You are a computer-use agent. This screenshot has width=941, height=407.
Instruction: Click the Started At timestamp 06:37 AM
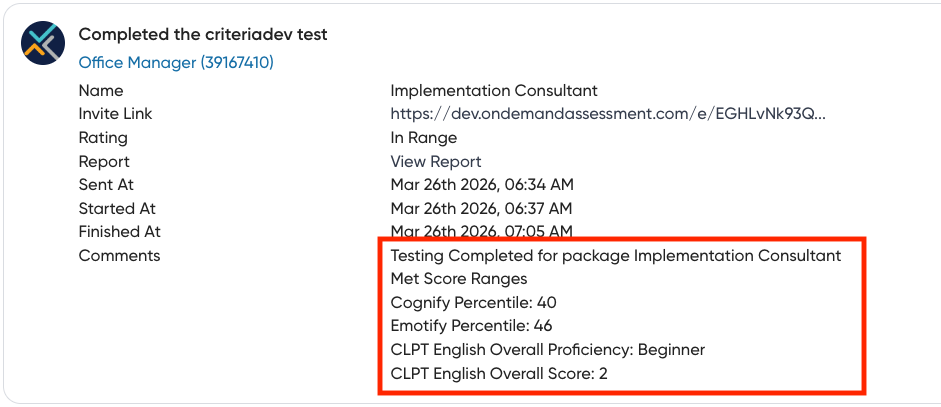482,209
